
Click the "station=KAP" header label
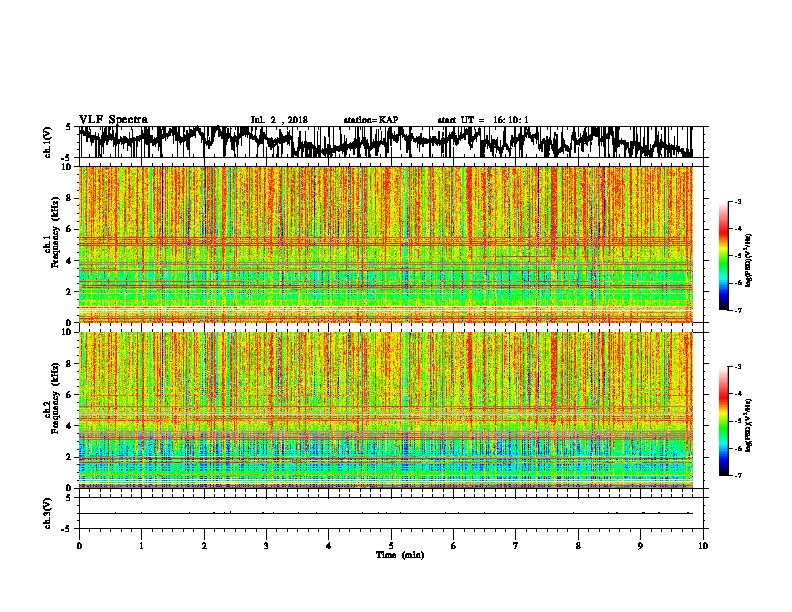point(371,120)
